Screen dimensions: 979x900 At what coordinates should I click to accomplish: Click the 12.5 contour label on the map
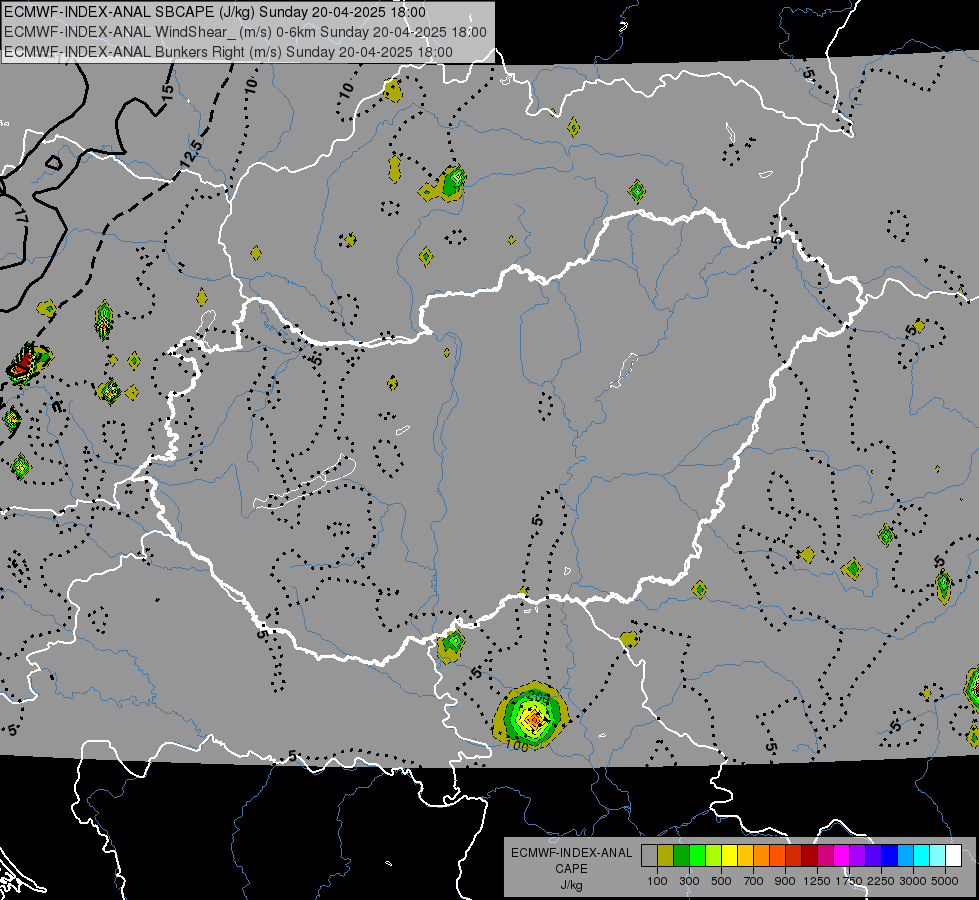(x=191, y=154)
